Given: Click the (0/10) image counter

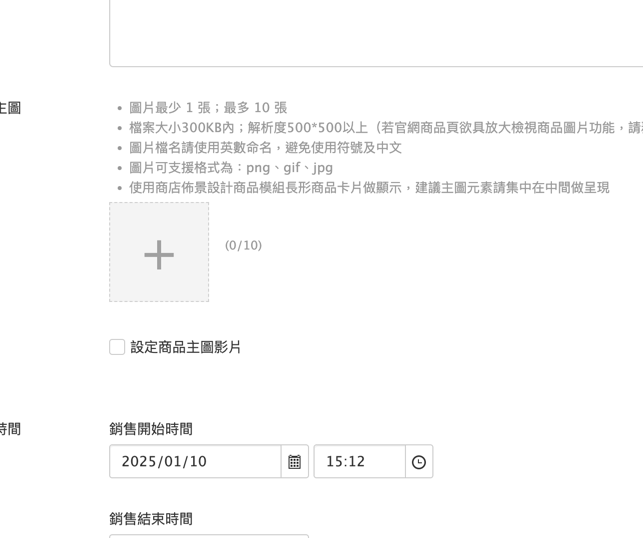Looking at the screenshot, I should click(x=243, y=245).
